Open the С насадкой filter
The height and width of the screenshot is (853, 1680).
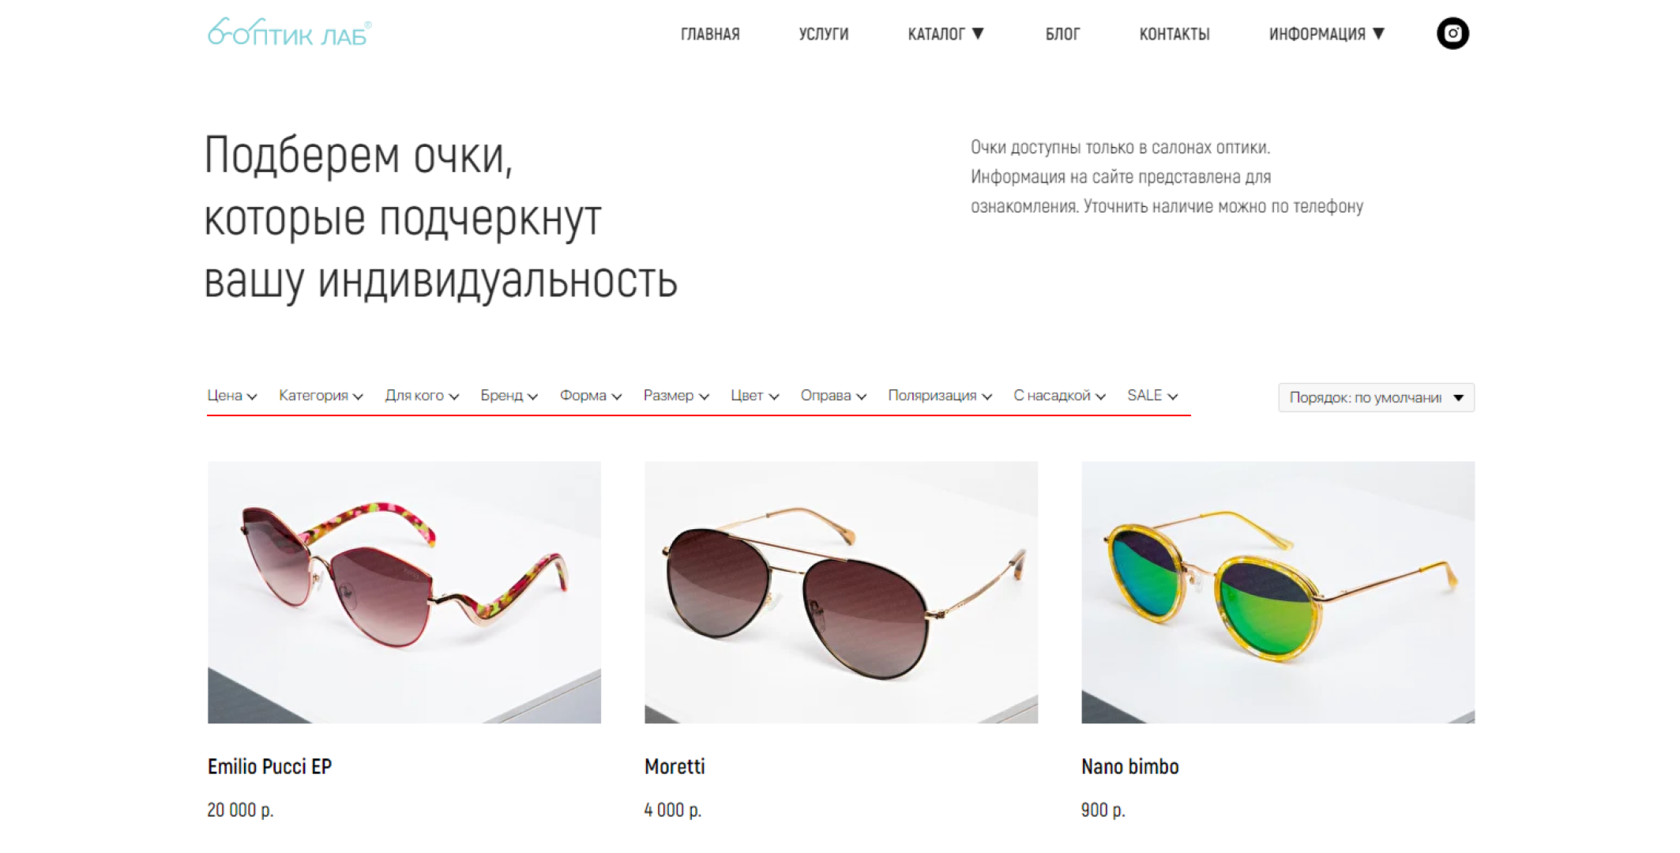(x=1060, y=396)
